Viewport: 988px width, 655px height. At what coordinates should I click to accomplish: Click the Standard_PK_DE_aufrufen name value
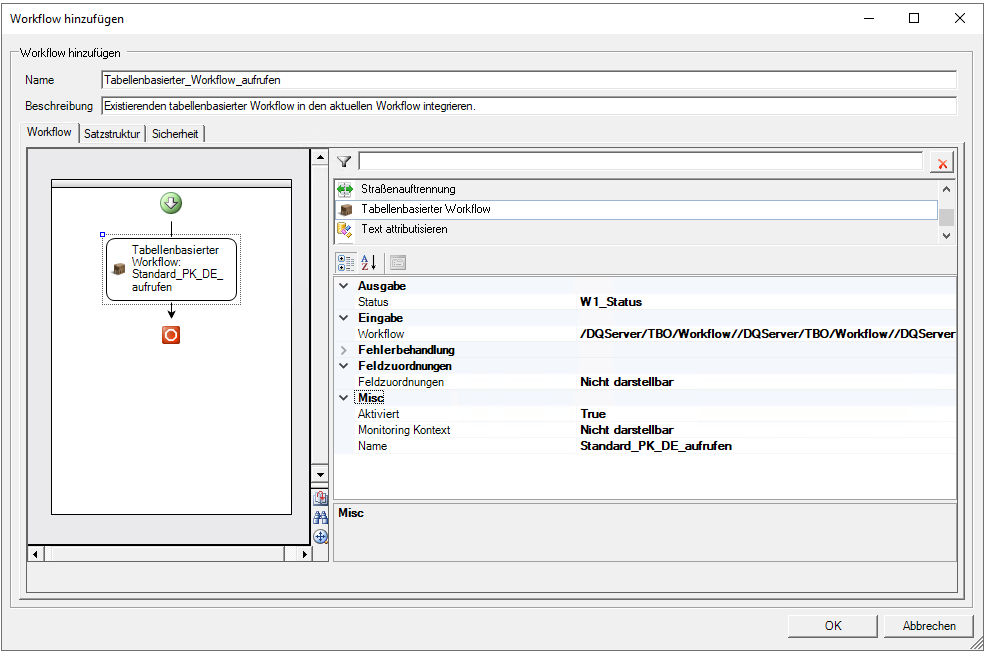[x=656, y=446]
